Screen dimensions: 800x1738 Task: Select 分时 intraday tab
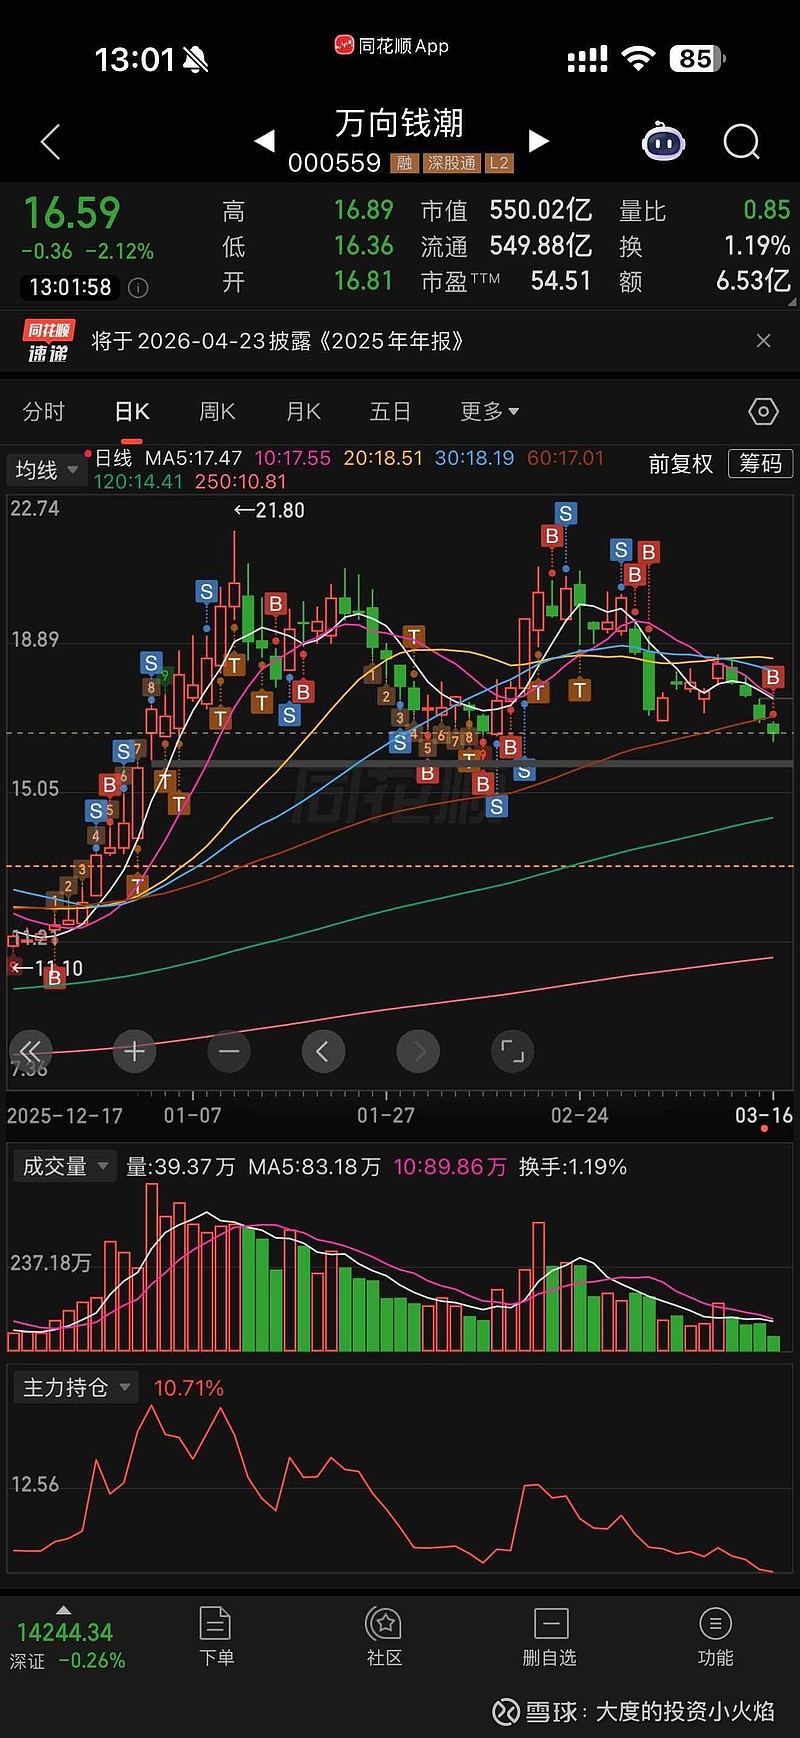pyautogui.click(x=43, y=412)
